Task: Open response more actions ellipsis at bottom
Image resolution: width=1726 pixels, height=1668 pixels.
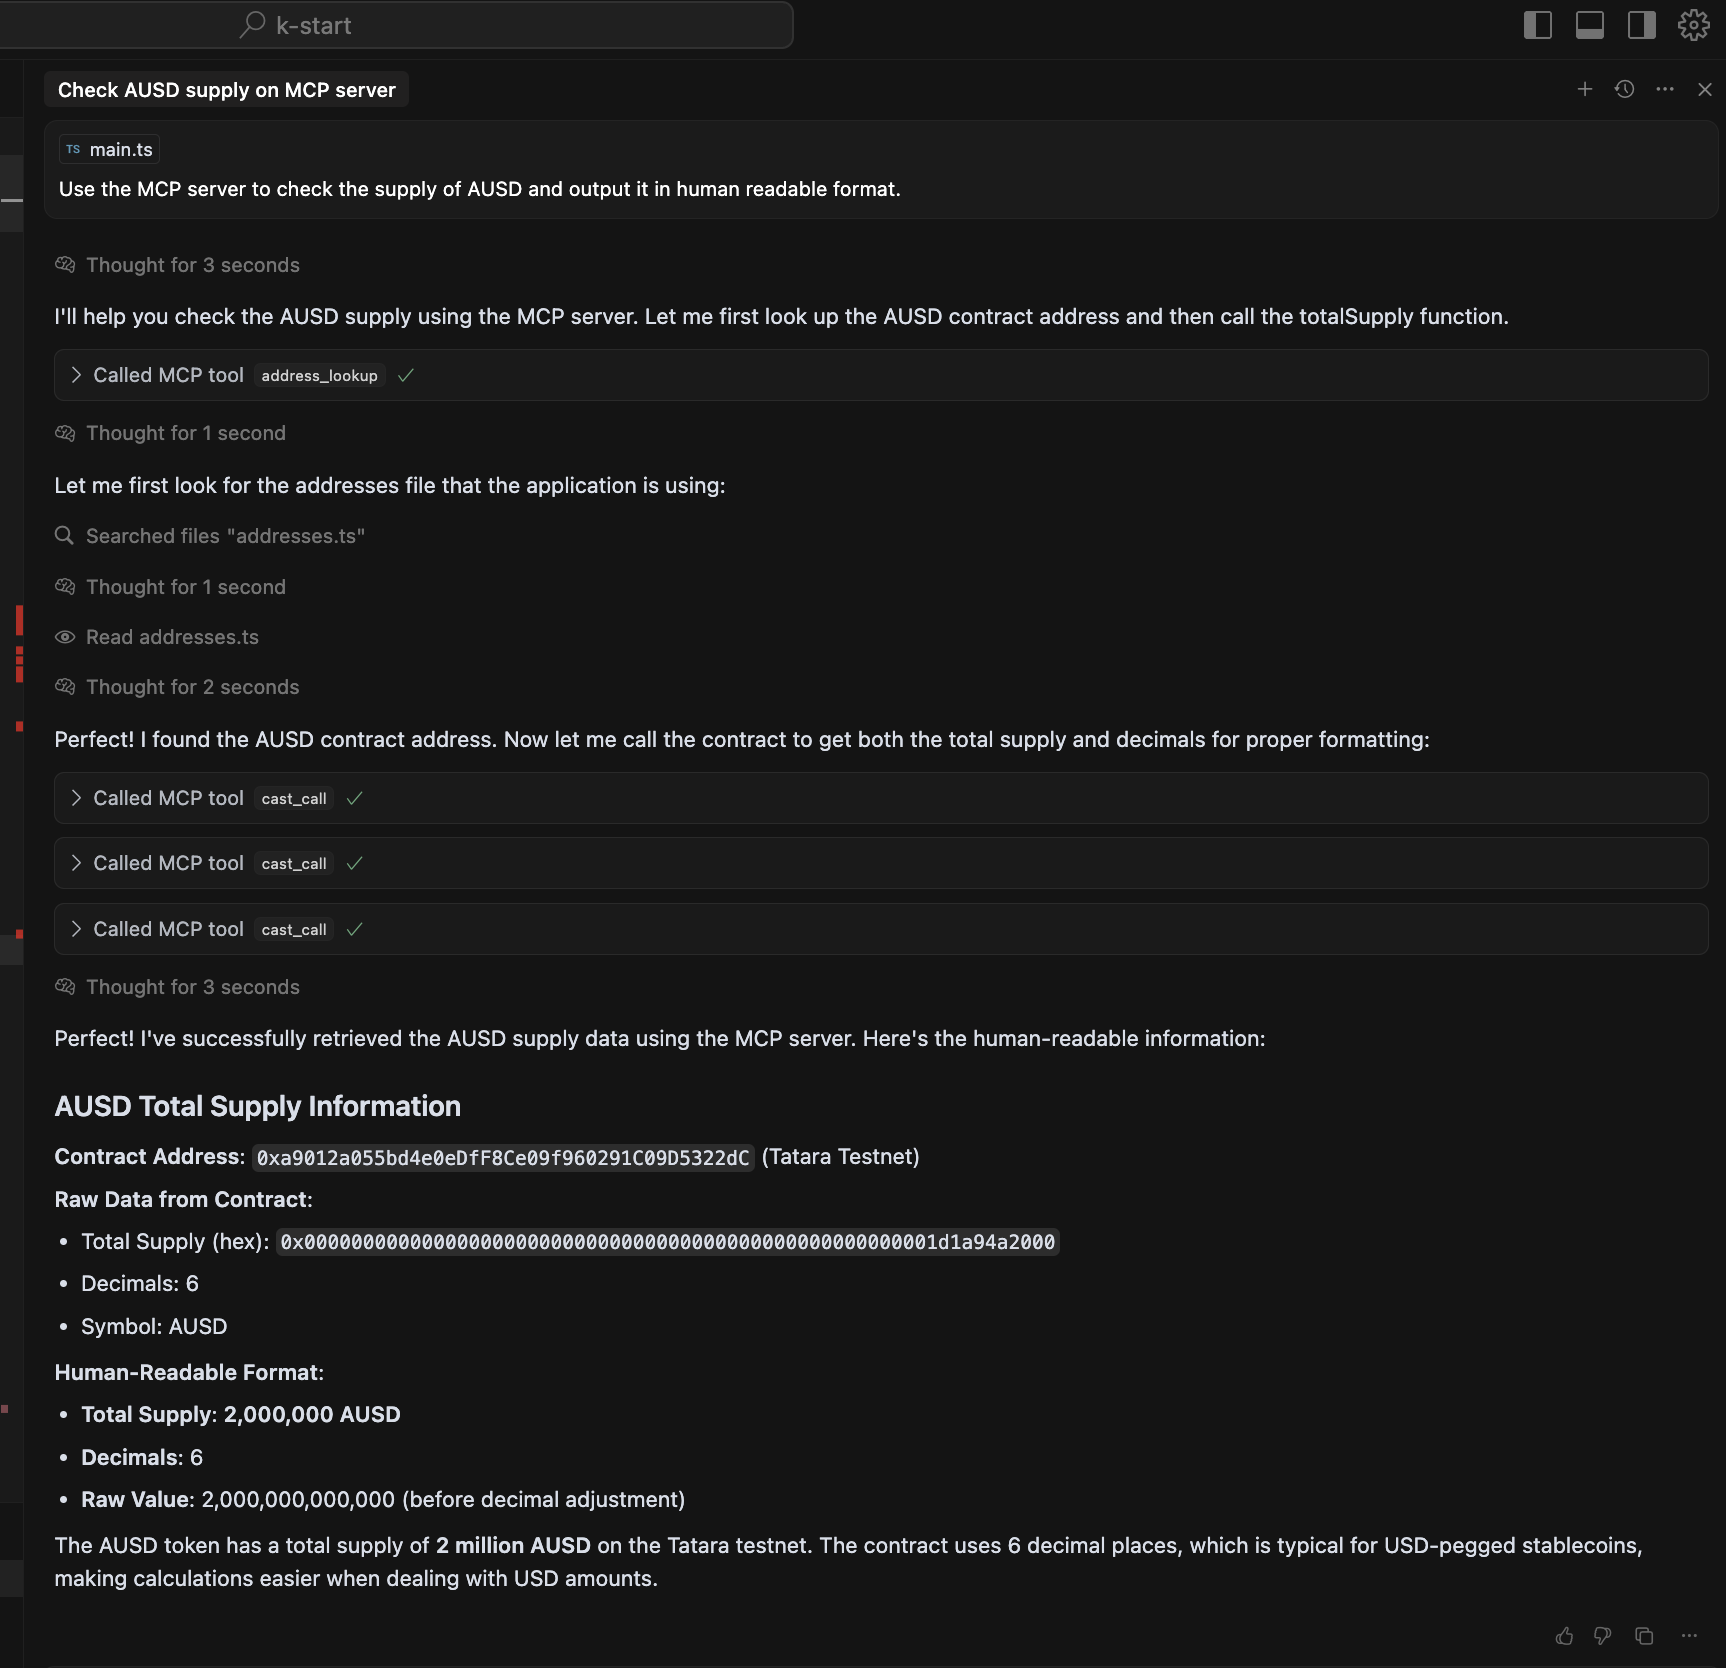Action: point(1689,1636)
